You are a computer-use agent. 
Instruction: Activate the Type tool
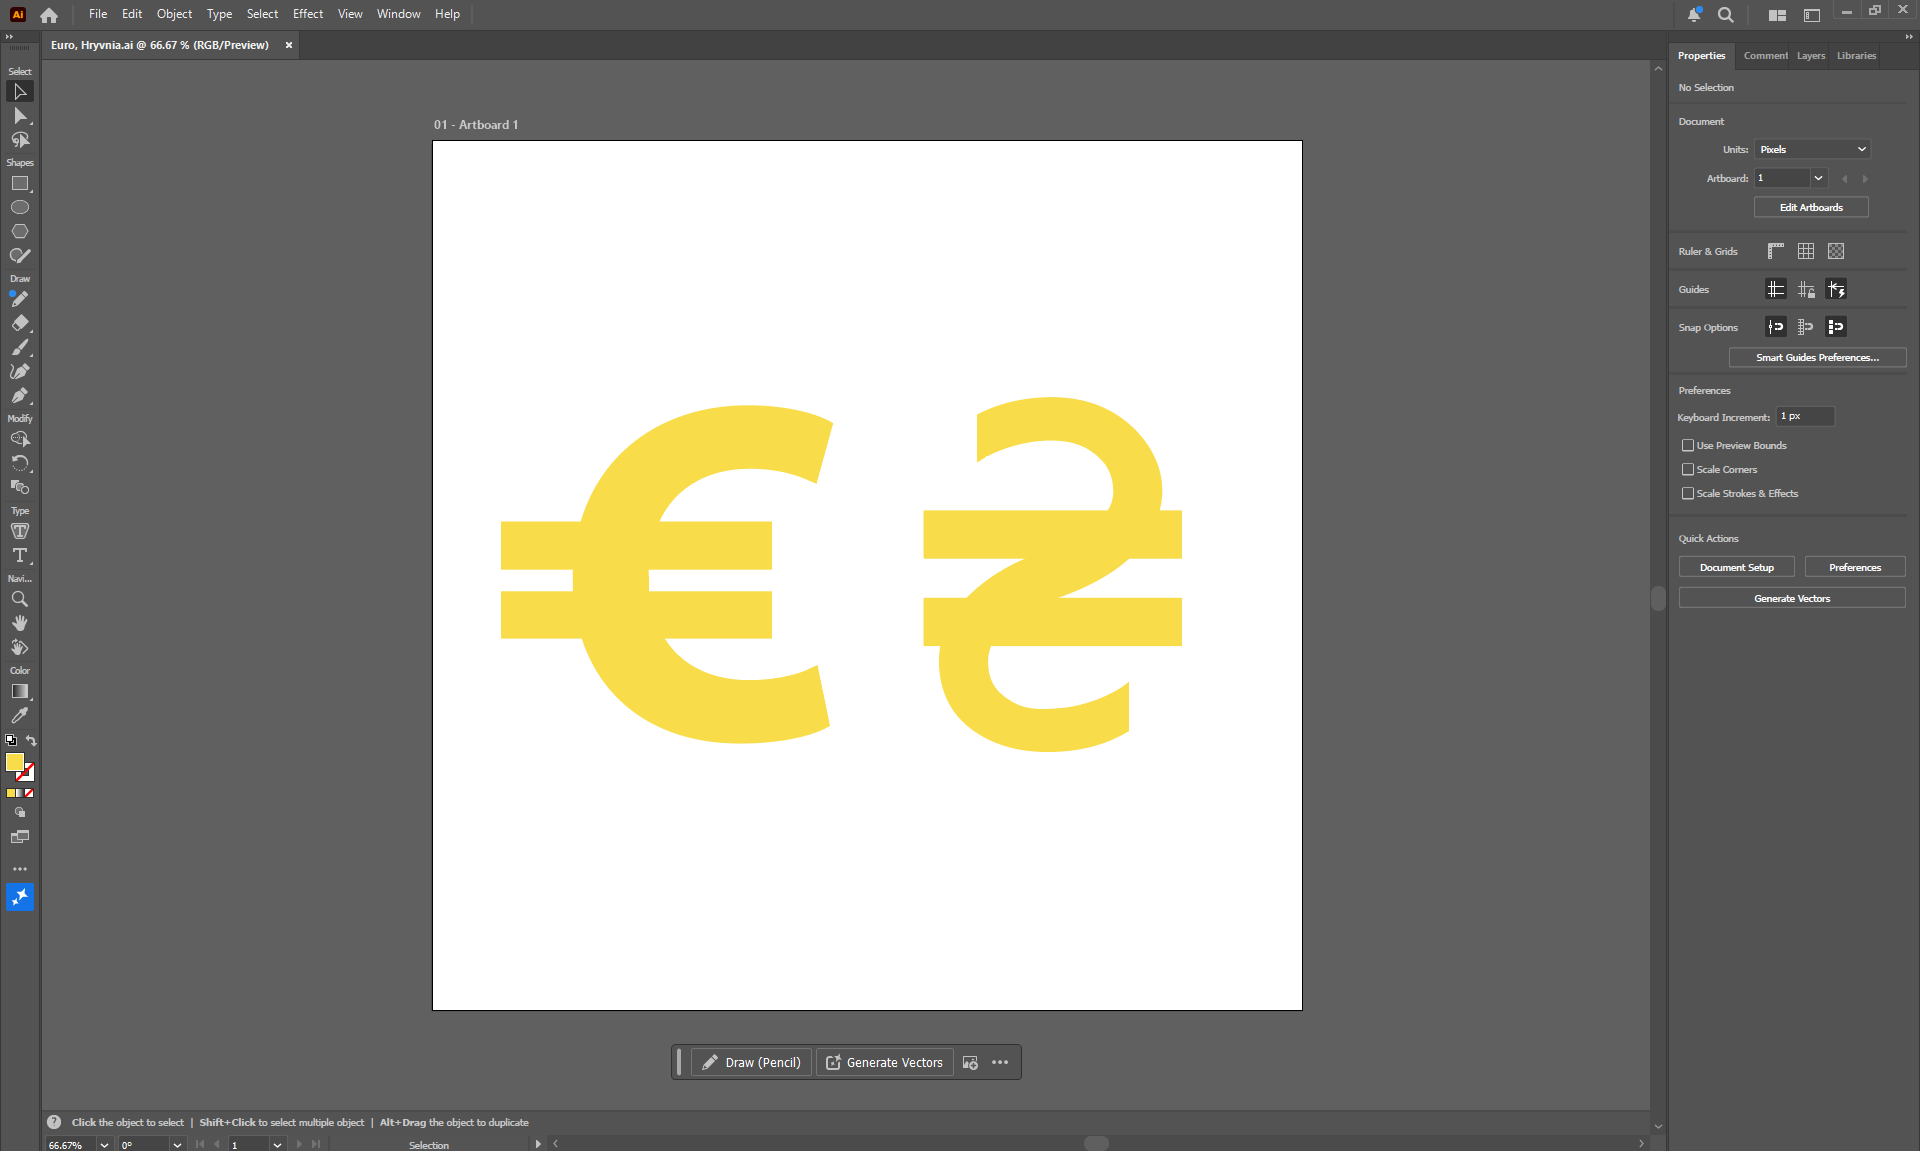19,556
